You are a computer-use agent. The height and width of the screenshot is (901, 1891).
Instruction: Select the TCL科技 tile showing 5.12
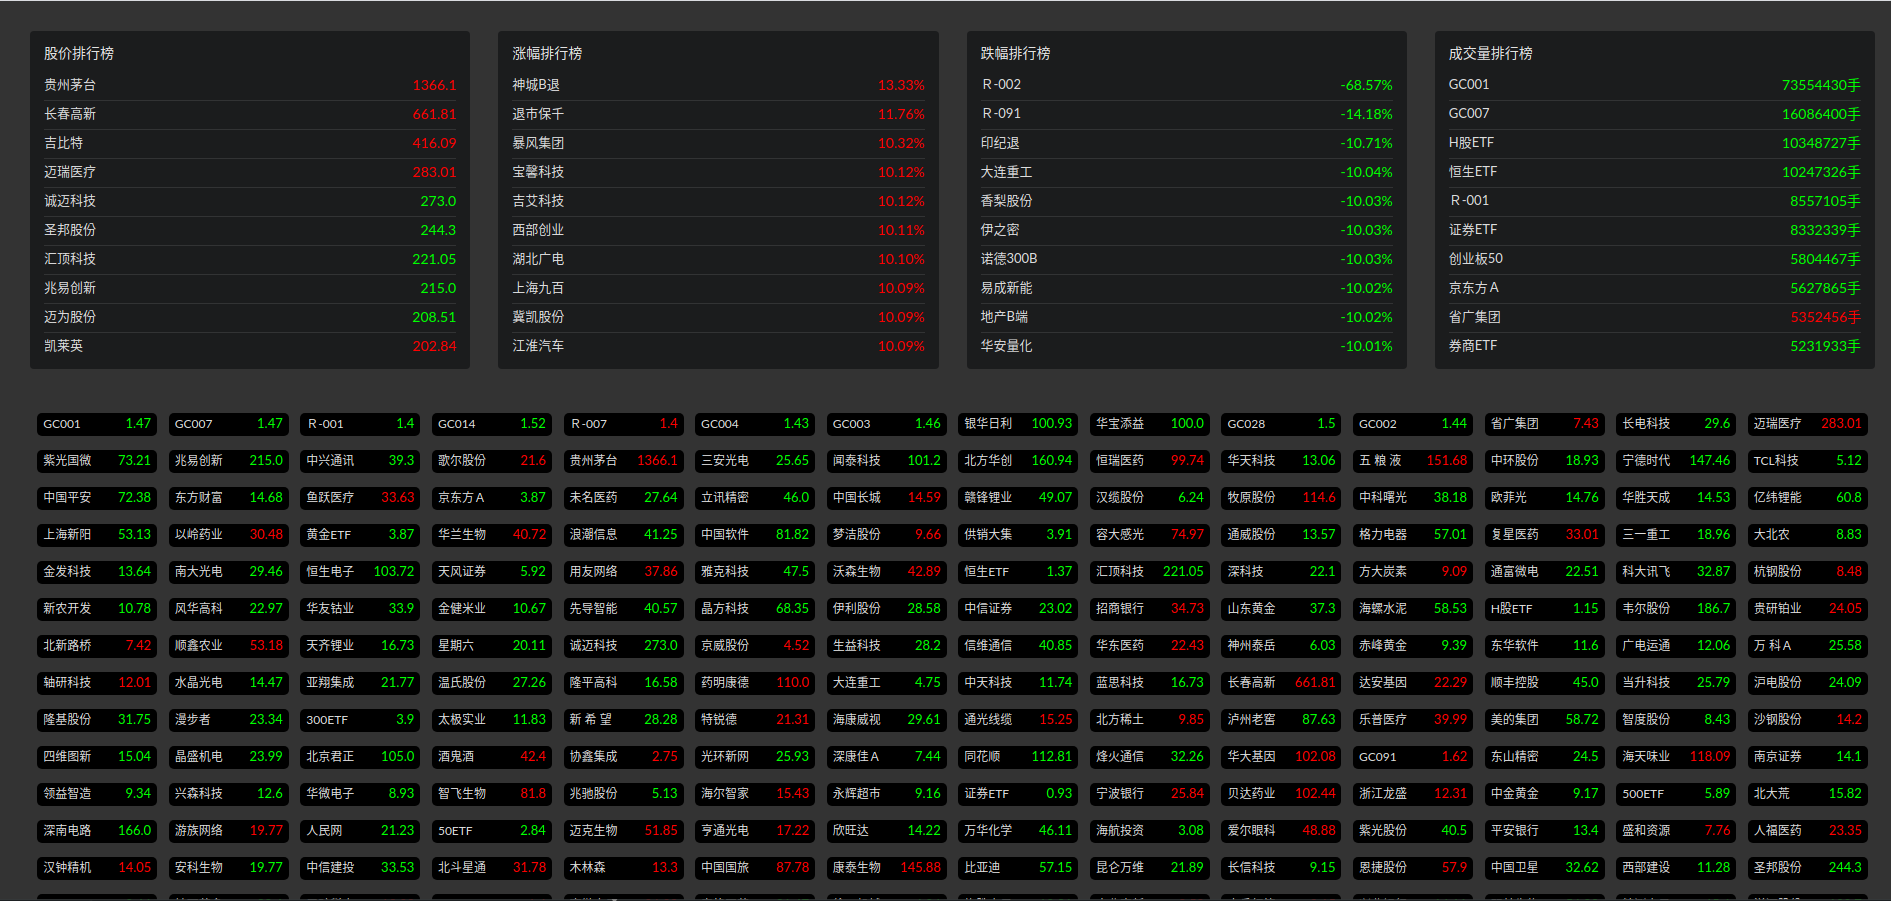tap(1808, 461)
